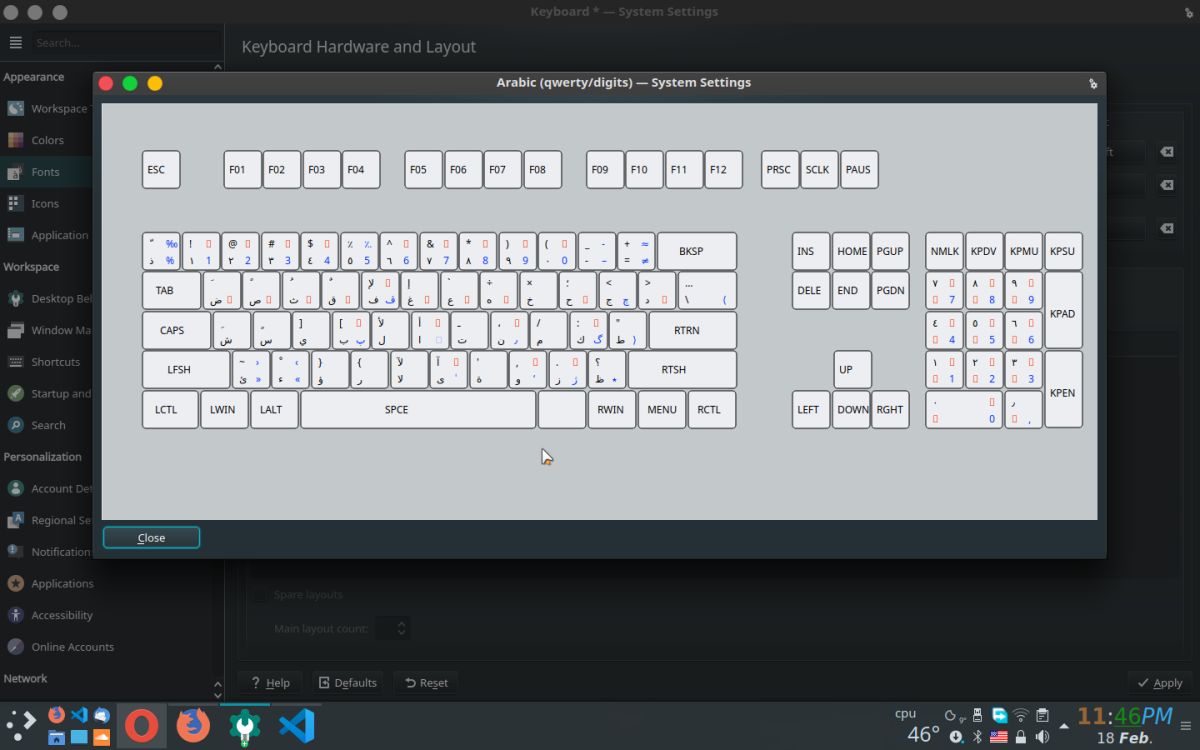
Task: Toggle the Spare layouts checkbox
Action: click(x=260, y=595)
